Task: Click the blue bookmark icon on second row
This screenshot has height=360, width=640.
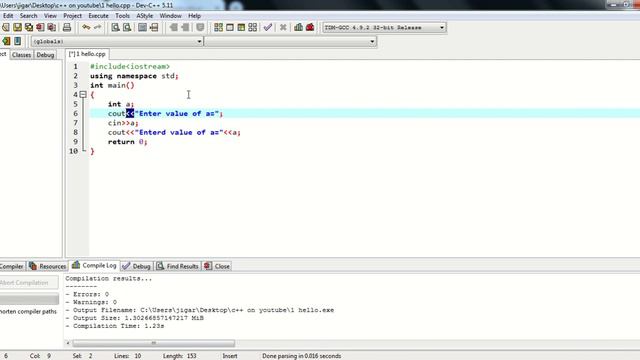Action: coord(18,41)
